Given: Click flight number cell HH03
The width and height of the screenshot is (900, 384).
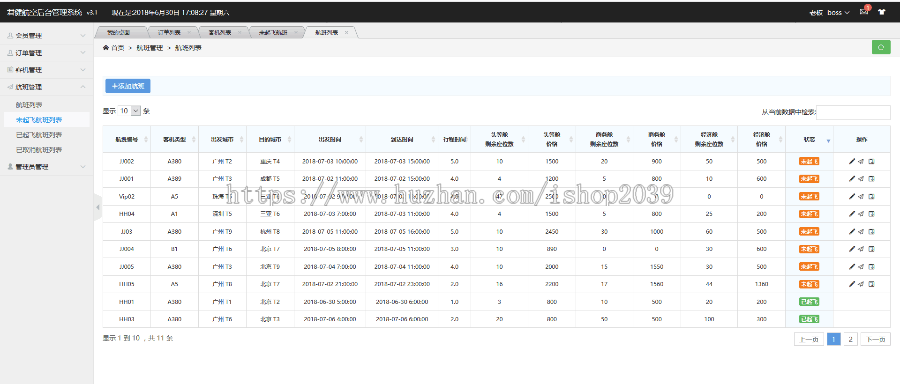Looking at the screenshot, I should click(127, 319).
